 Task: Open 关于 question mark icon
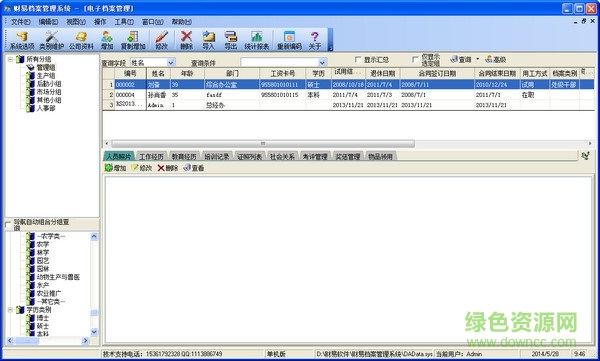point(315,40)
